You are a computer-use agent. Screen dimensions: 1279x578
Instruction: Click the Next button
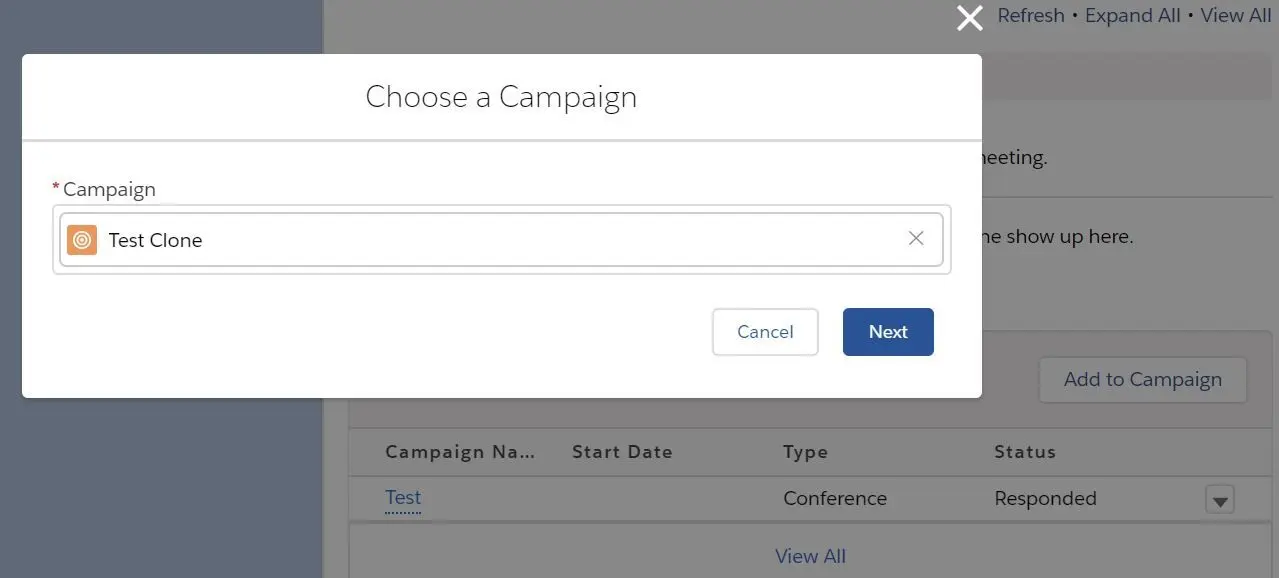point(888,332)
